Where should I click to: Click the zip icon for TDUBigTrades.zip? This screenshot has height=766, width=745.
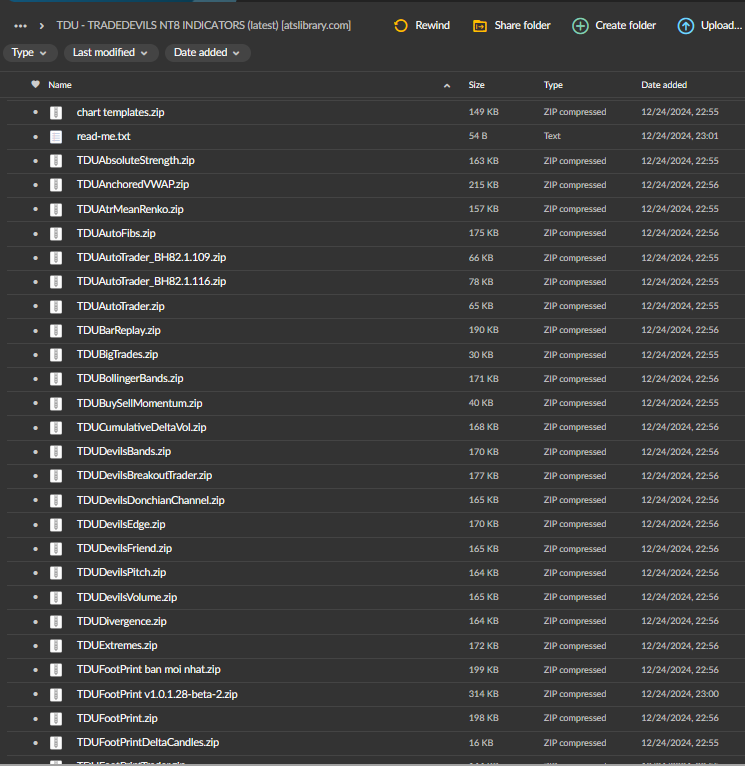point(56,354)
